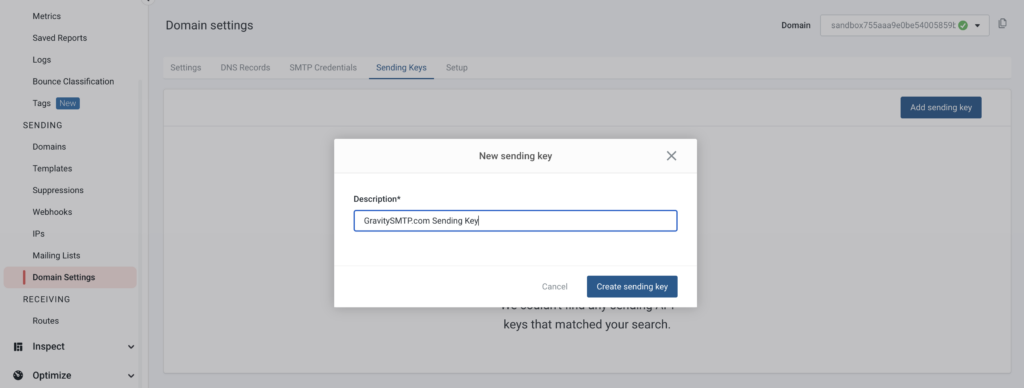Copy the domain name with the clipboard icon

point(1002,24)
